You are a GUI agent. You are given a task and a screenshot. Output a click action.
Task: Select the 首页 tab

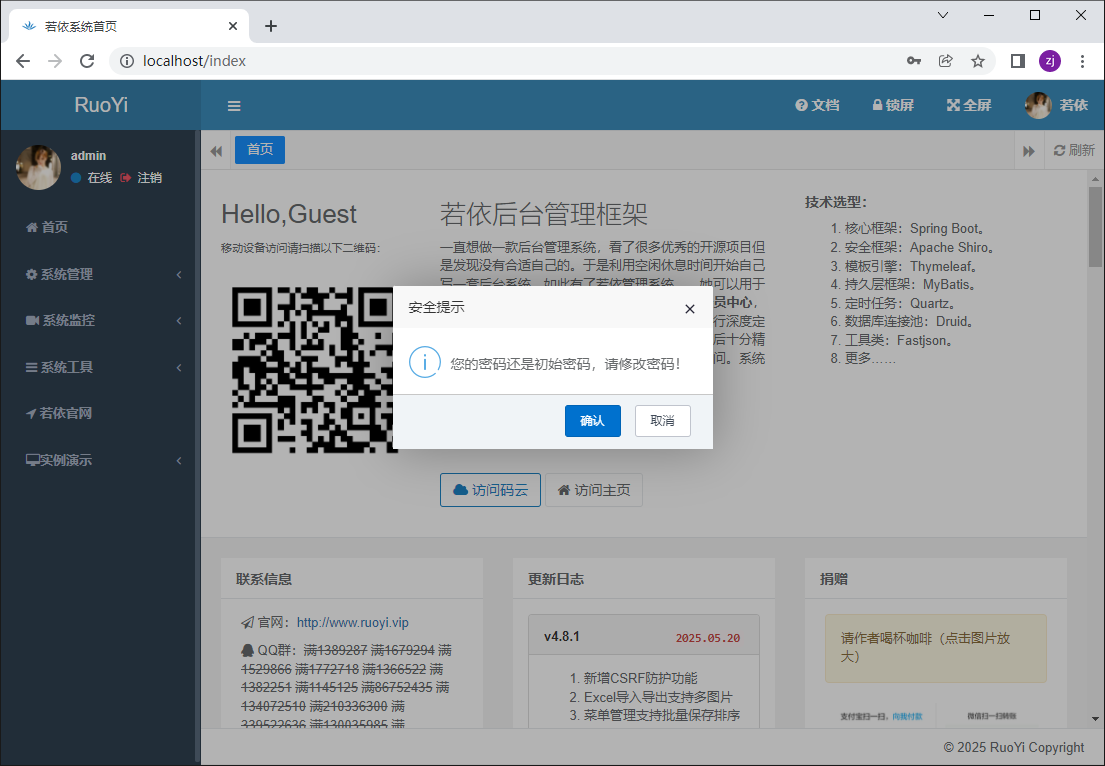(260, 150)
